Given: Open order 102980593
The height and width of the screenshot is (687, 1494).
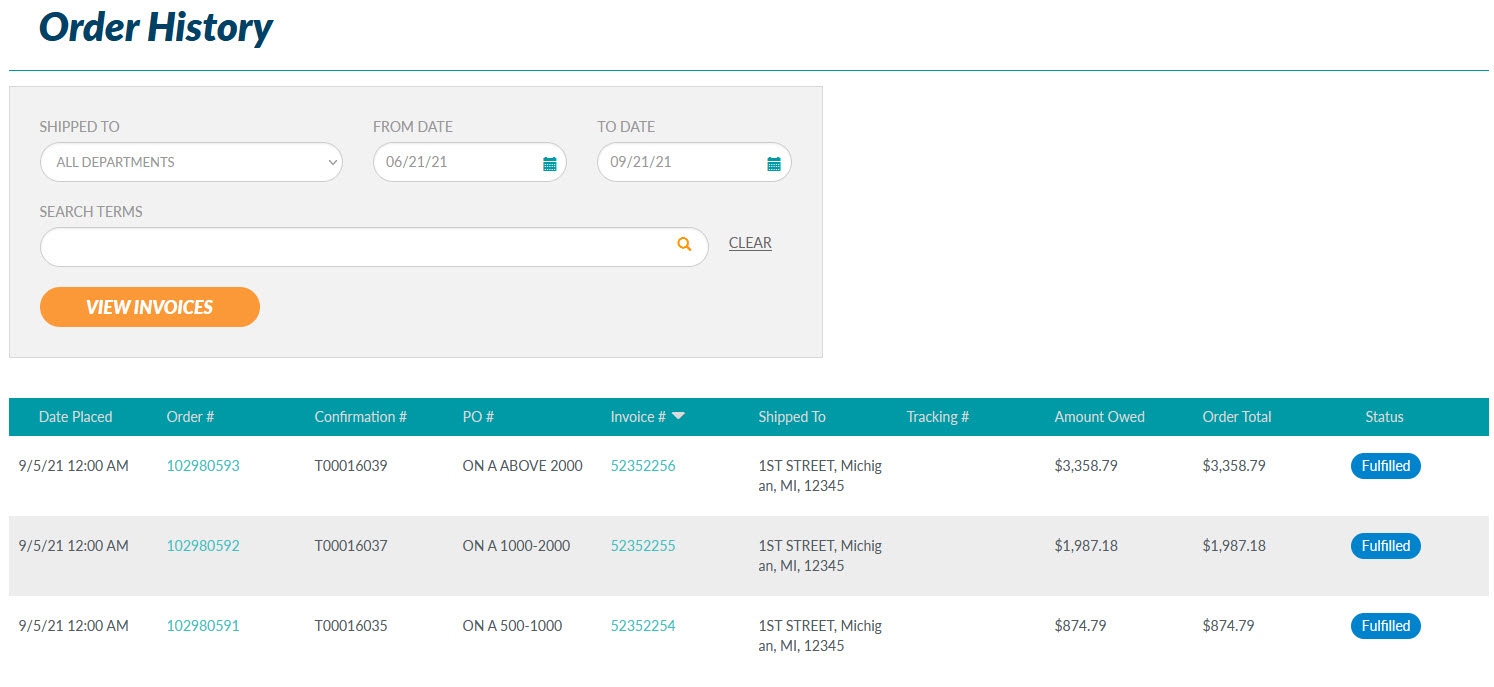Looking at the screenshot, I should click(x=203, y=466).
